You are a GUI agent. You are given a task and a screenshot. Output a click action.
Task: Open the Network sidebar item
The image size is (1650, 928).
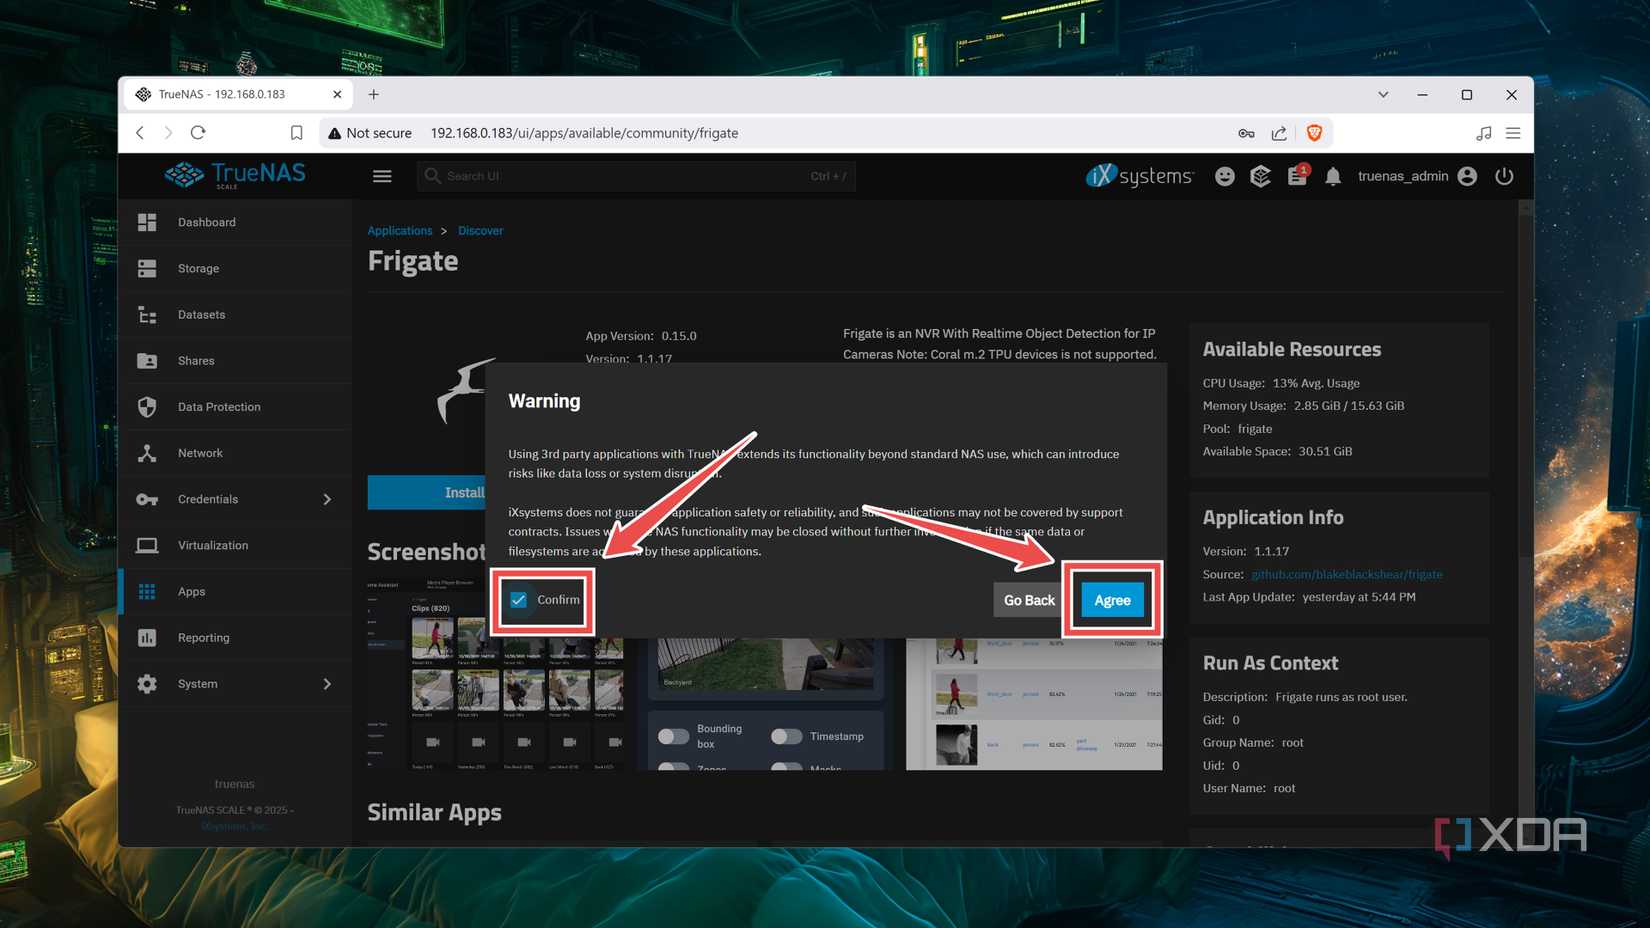click(x=235, y=453)
